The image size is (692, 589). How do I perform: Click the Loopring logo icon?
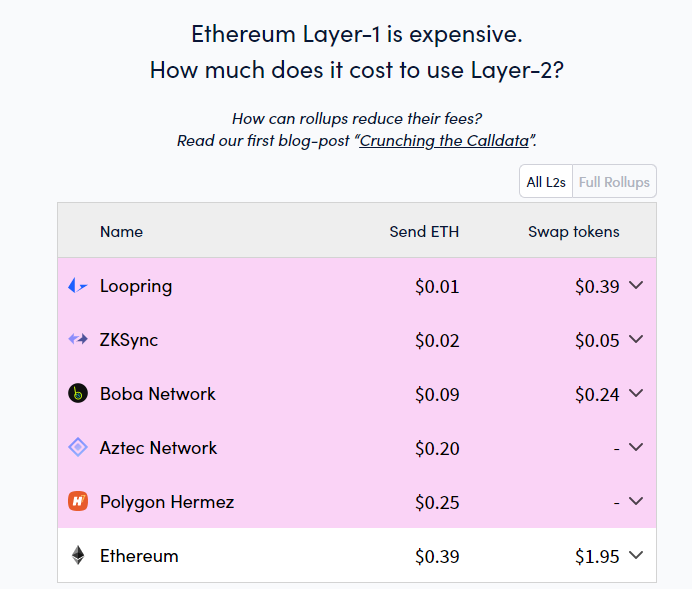(78, 286)
